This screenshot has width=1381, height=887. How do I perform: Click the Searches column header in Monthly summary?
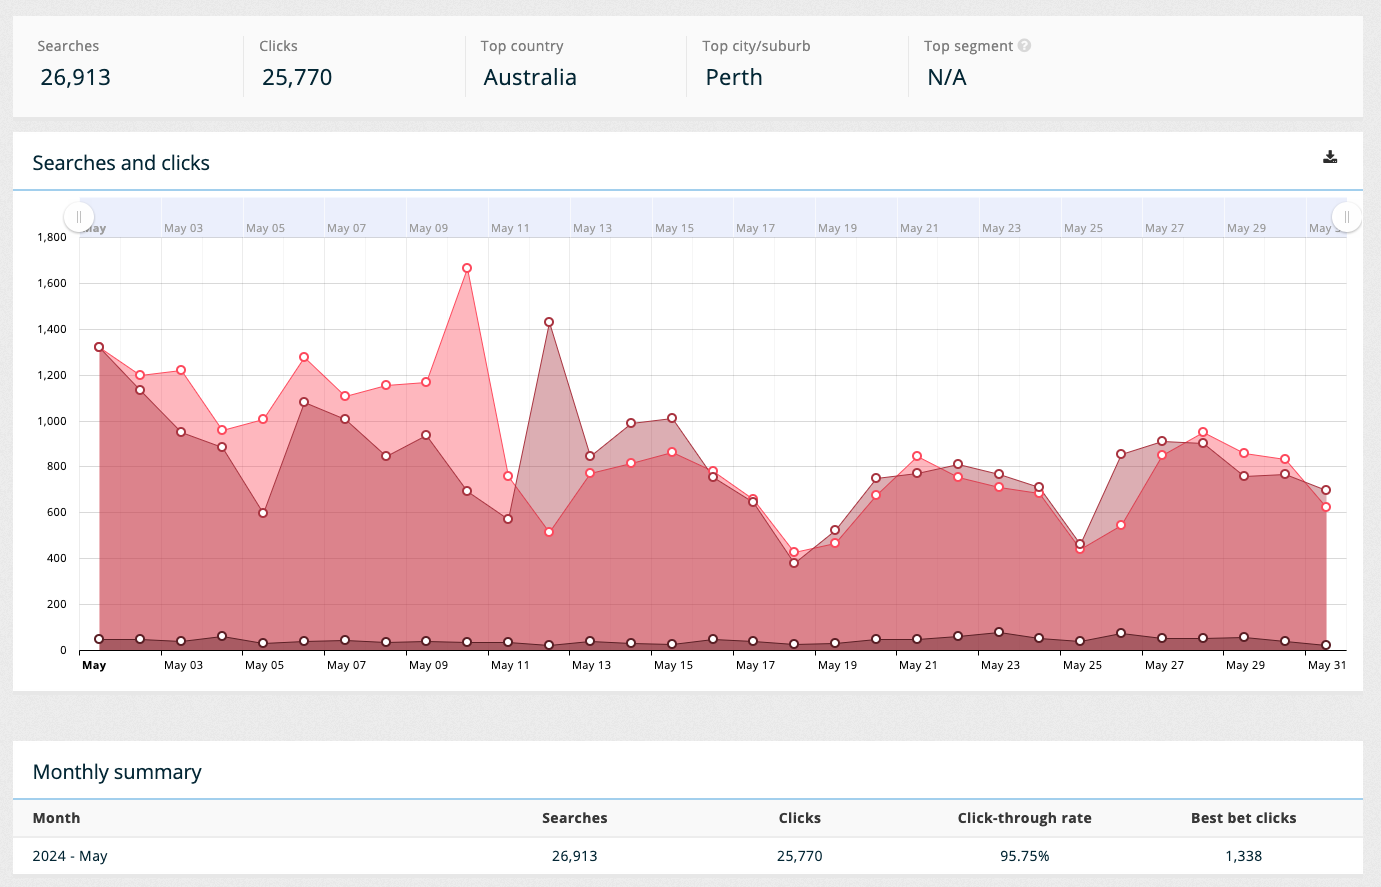[574, 818]
